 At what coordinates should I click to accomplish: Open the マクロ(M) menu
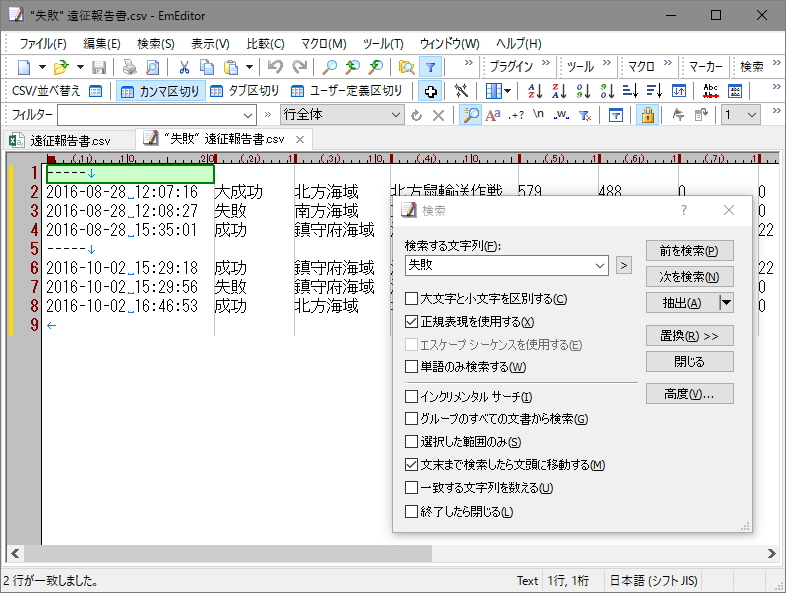(324, 44)
